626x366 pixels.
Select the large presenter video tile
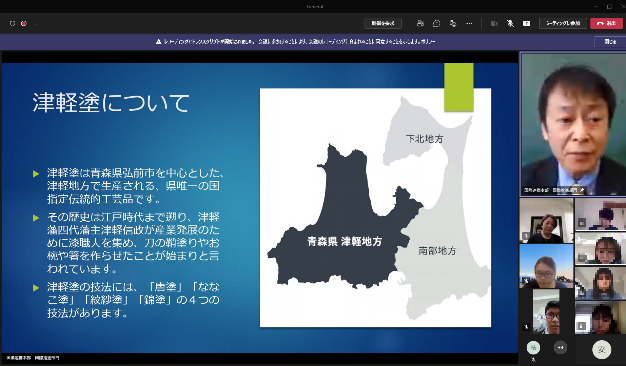[x=573, y=124]
